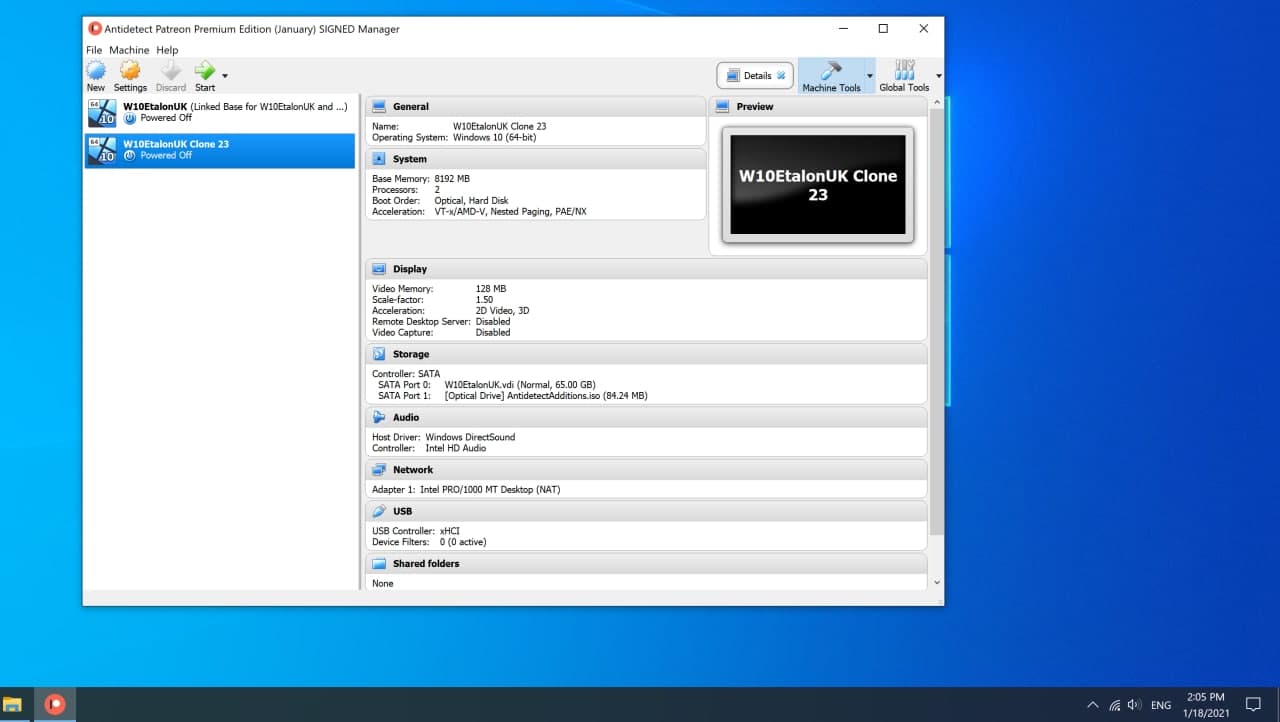Select the Details tab button

click(755, 76)
